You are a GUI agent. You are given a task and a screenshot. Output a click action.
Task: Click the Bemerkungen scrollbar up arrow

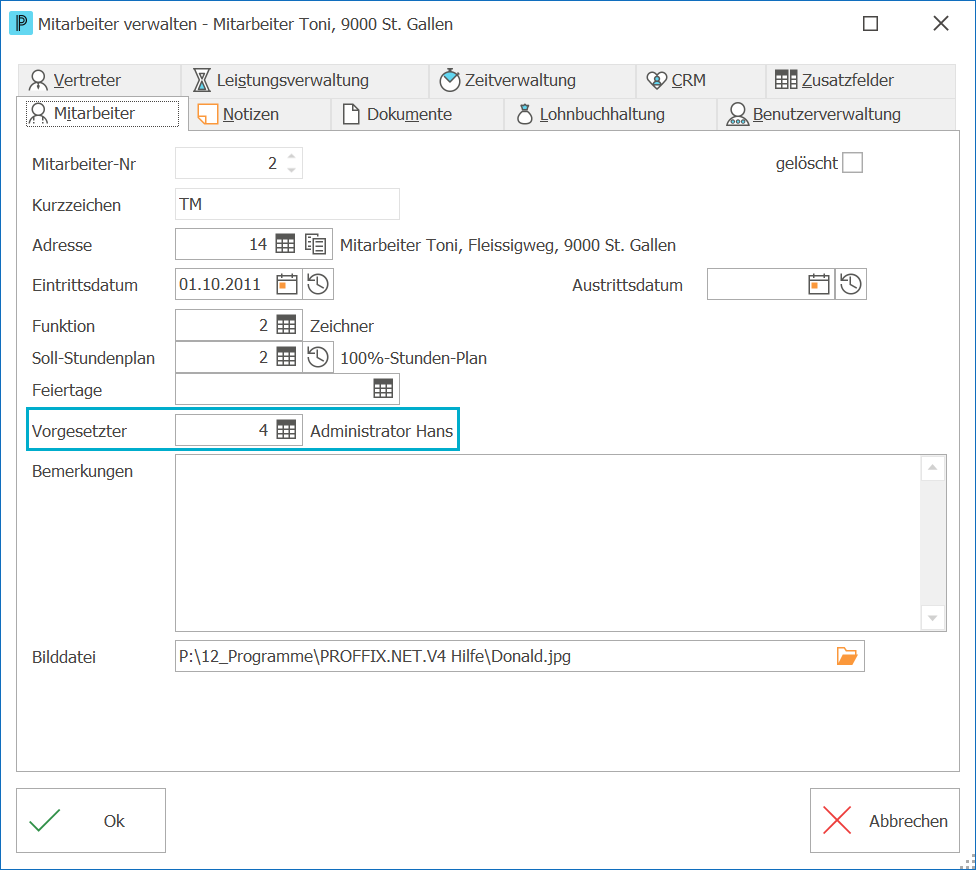coord(932,468)
